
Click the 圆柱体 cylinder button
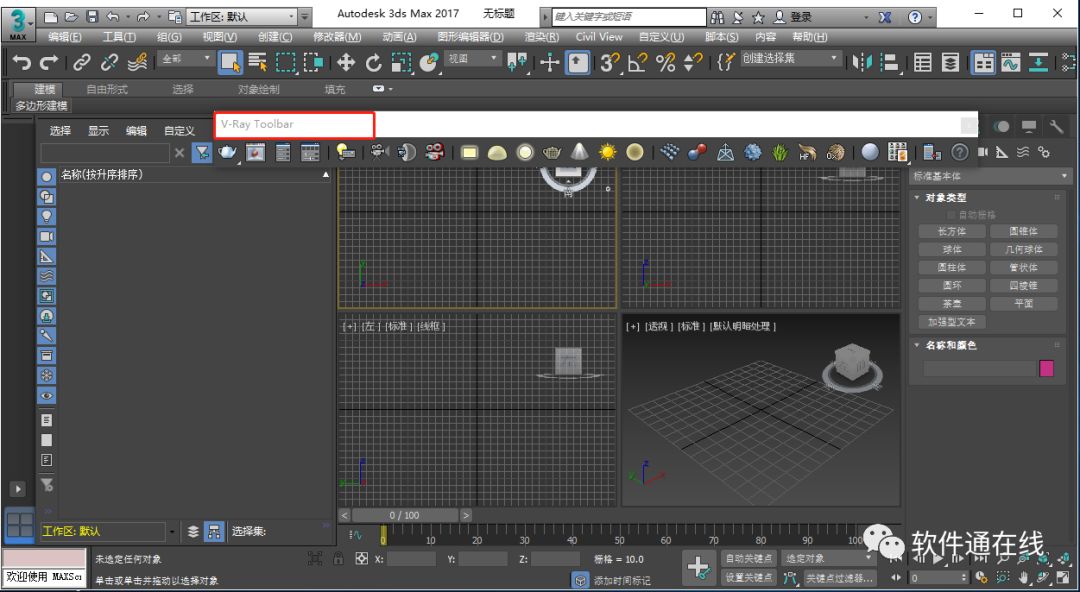pos(952,267)
